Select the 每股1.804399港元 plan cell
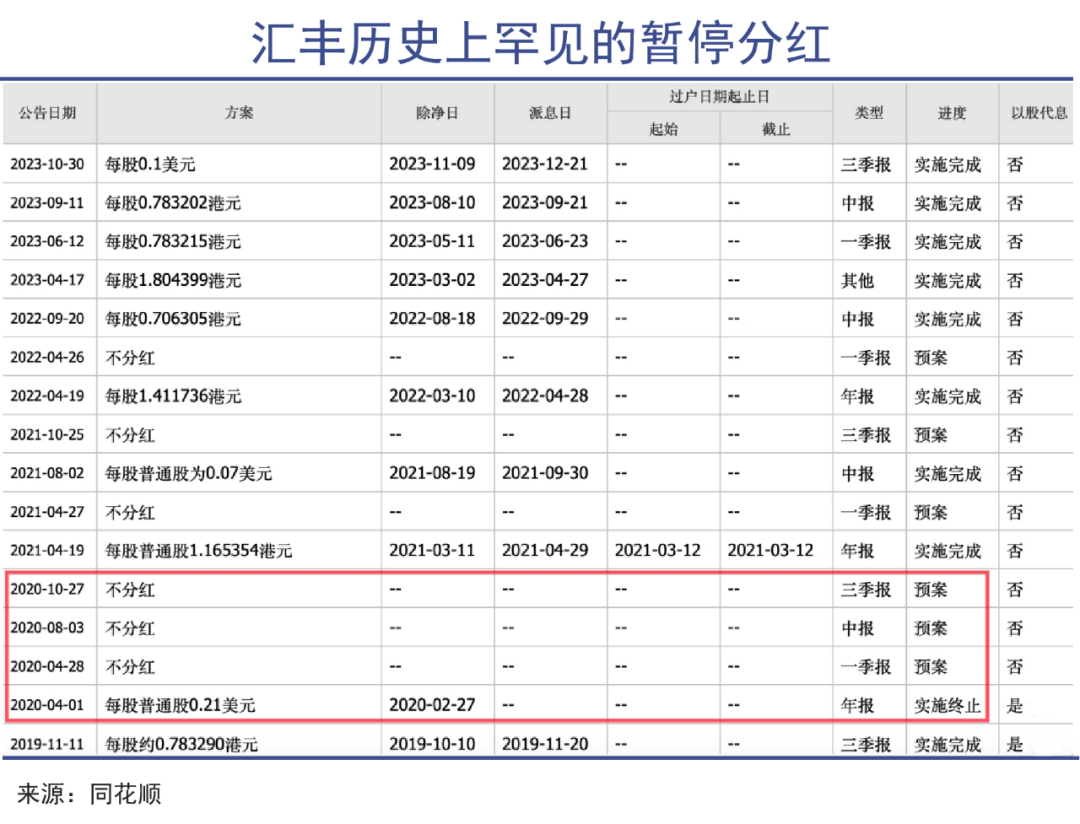 (173, 281)
